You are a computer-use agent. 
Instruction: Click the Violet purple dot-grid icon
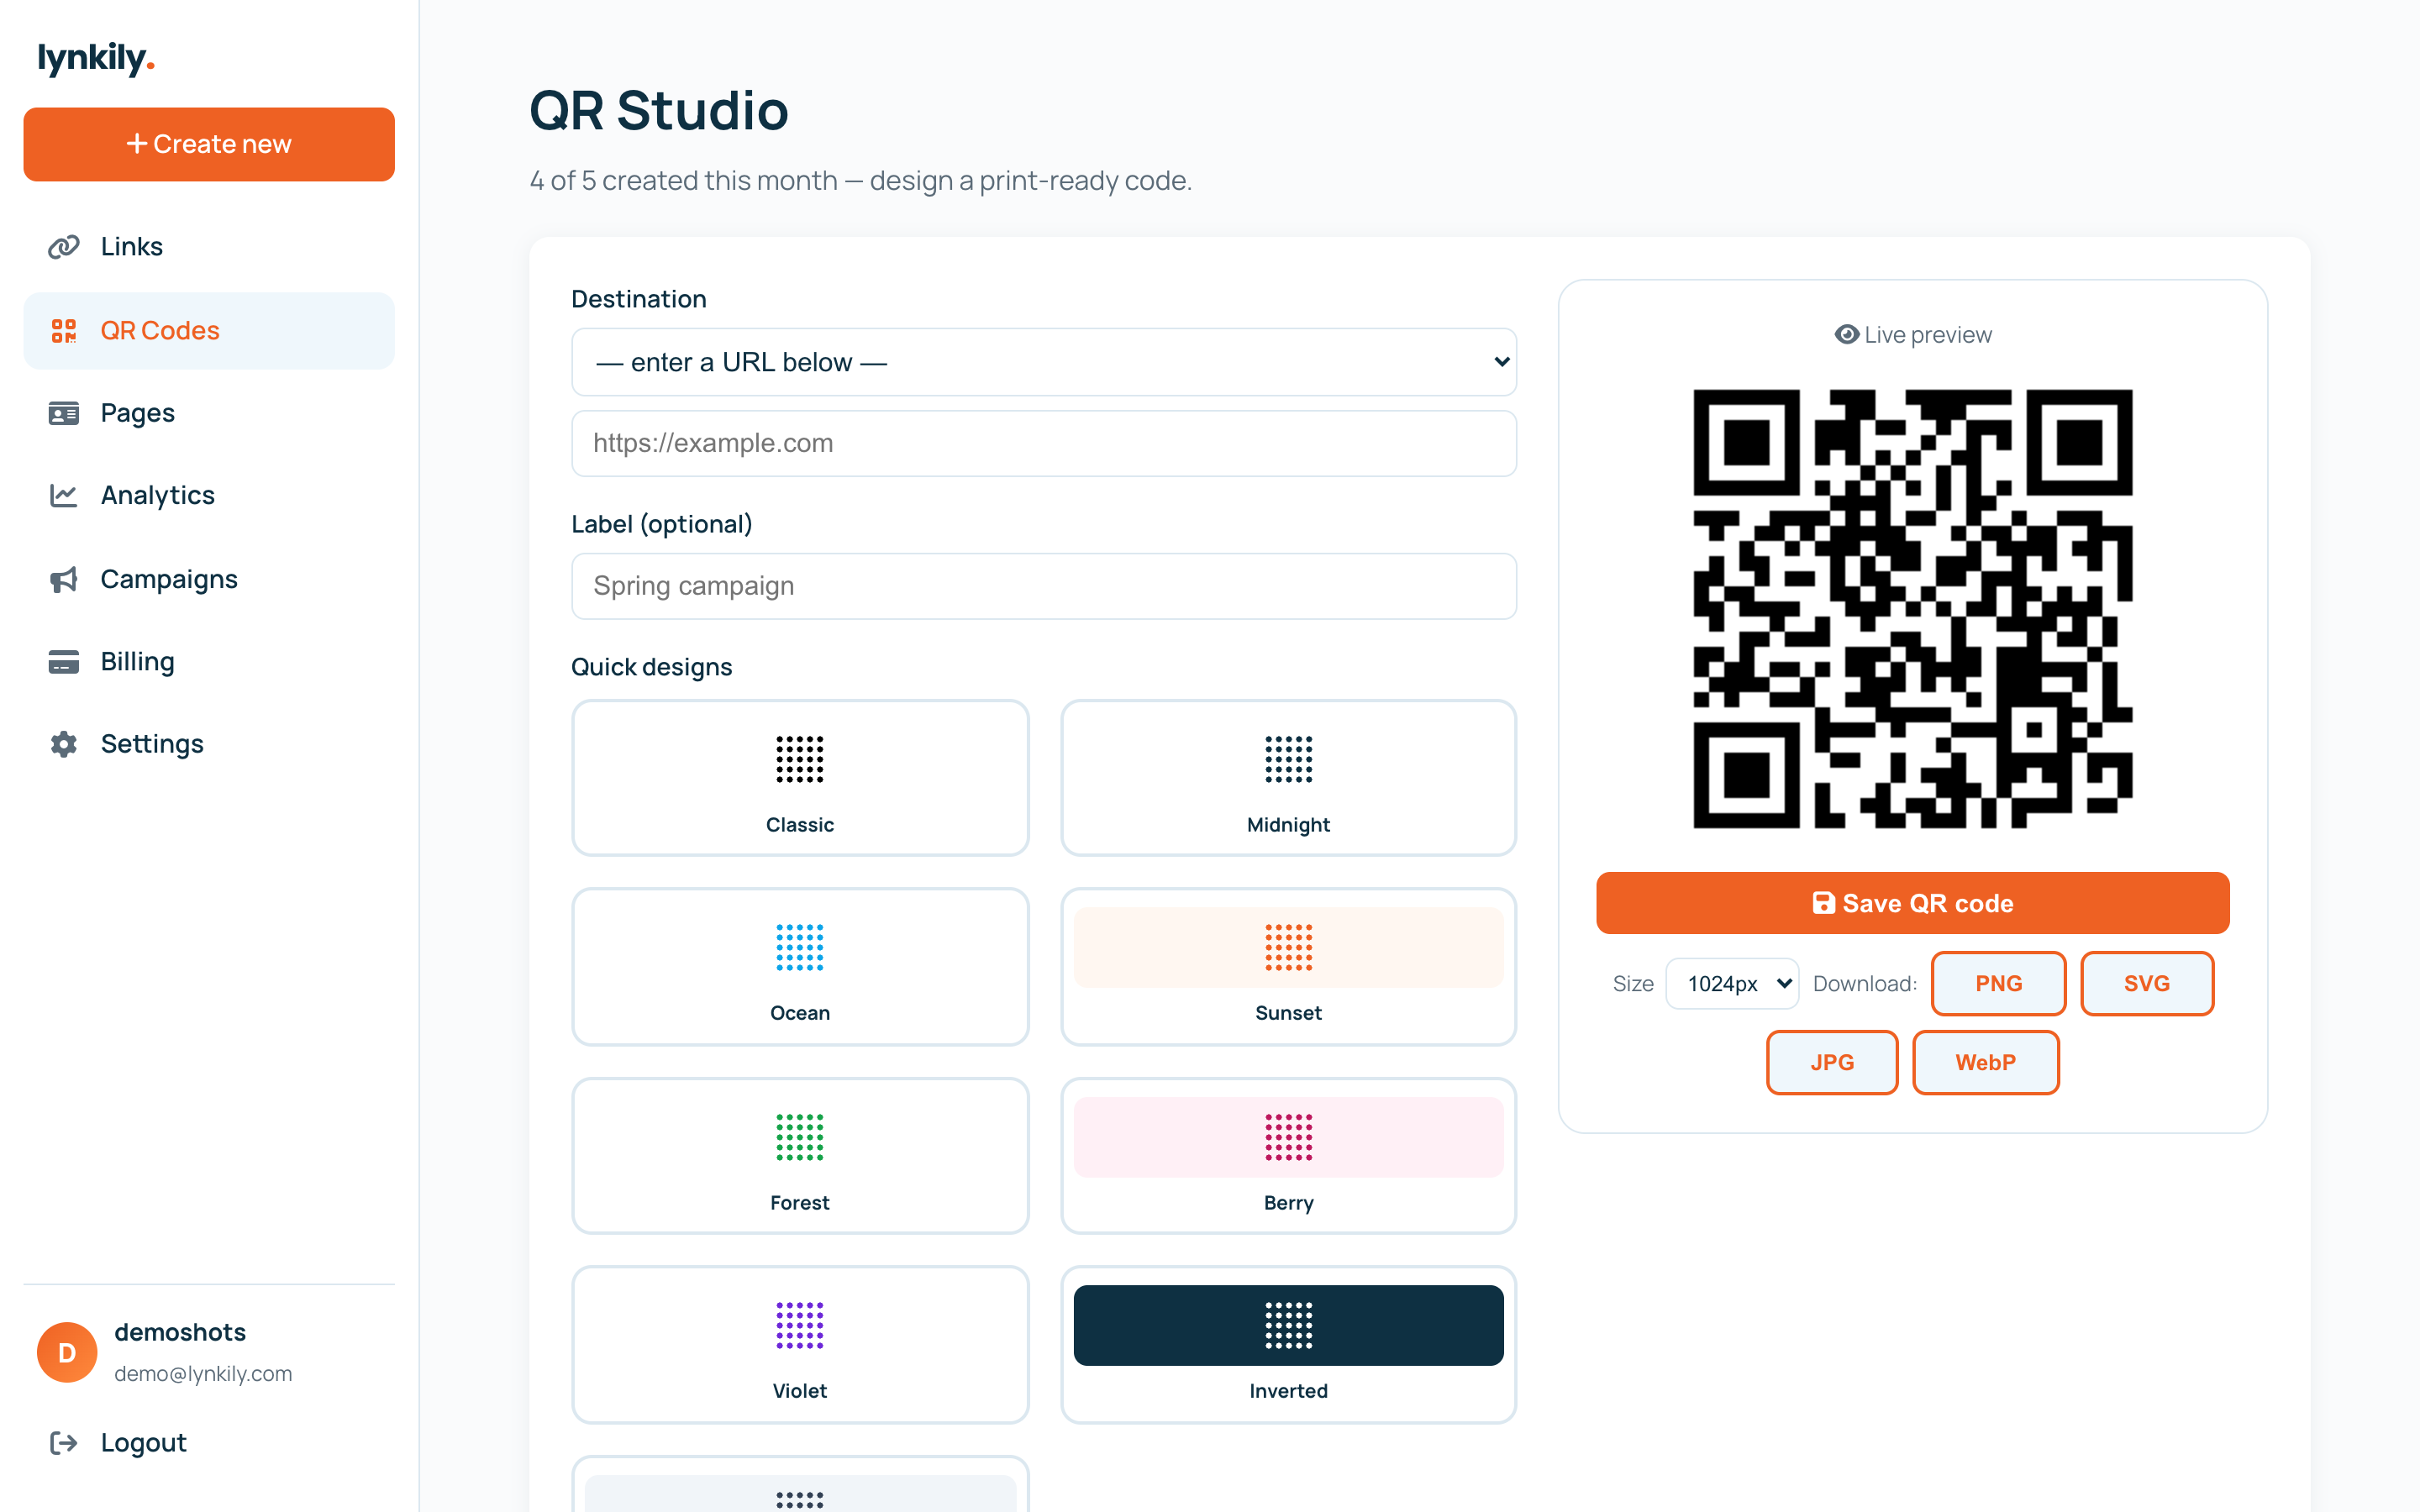(x=800, y=1326)
